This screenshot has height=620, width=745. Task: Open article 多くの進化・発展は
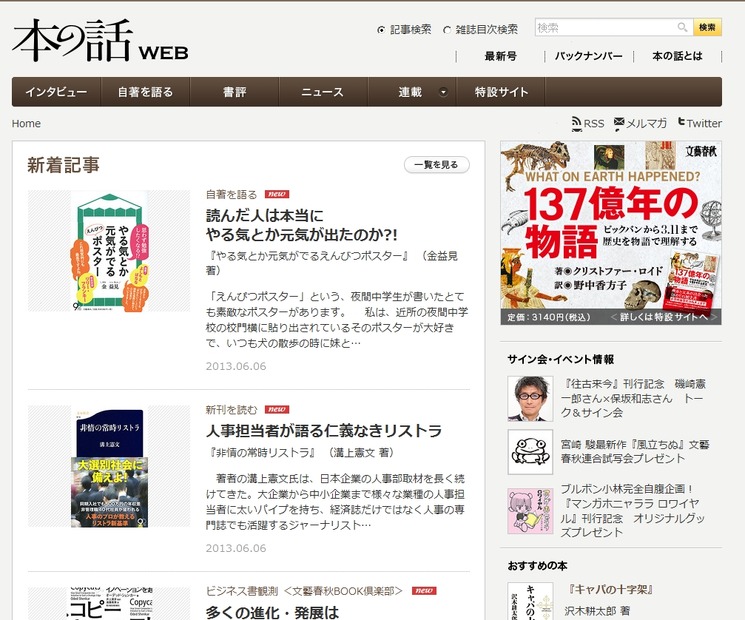coord(273,612)
